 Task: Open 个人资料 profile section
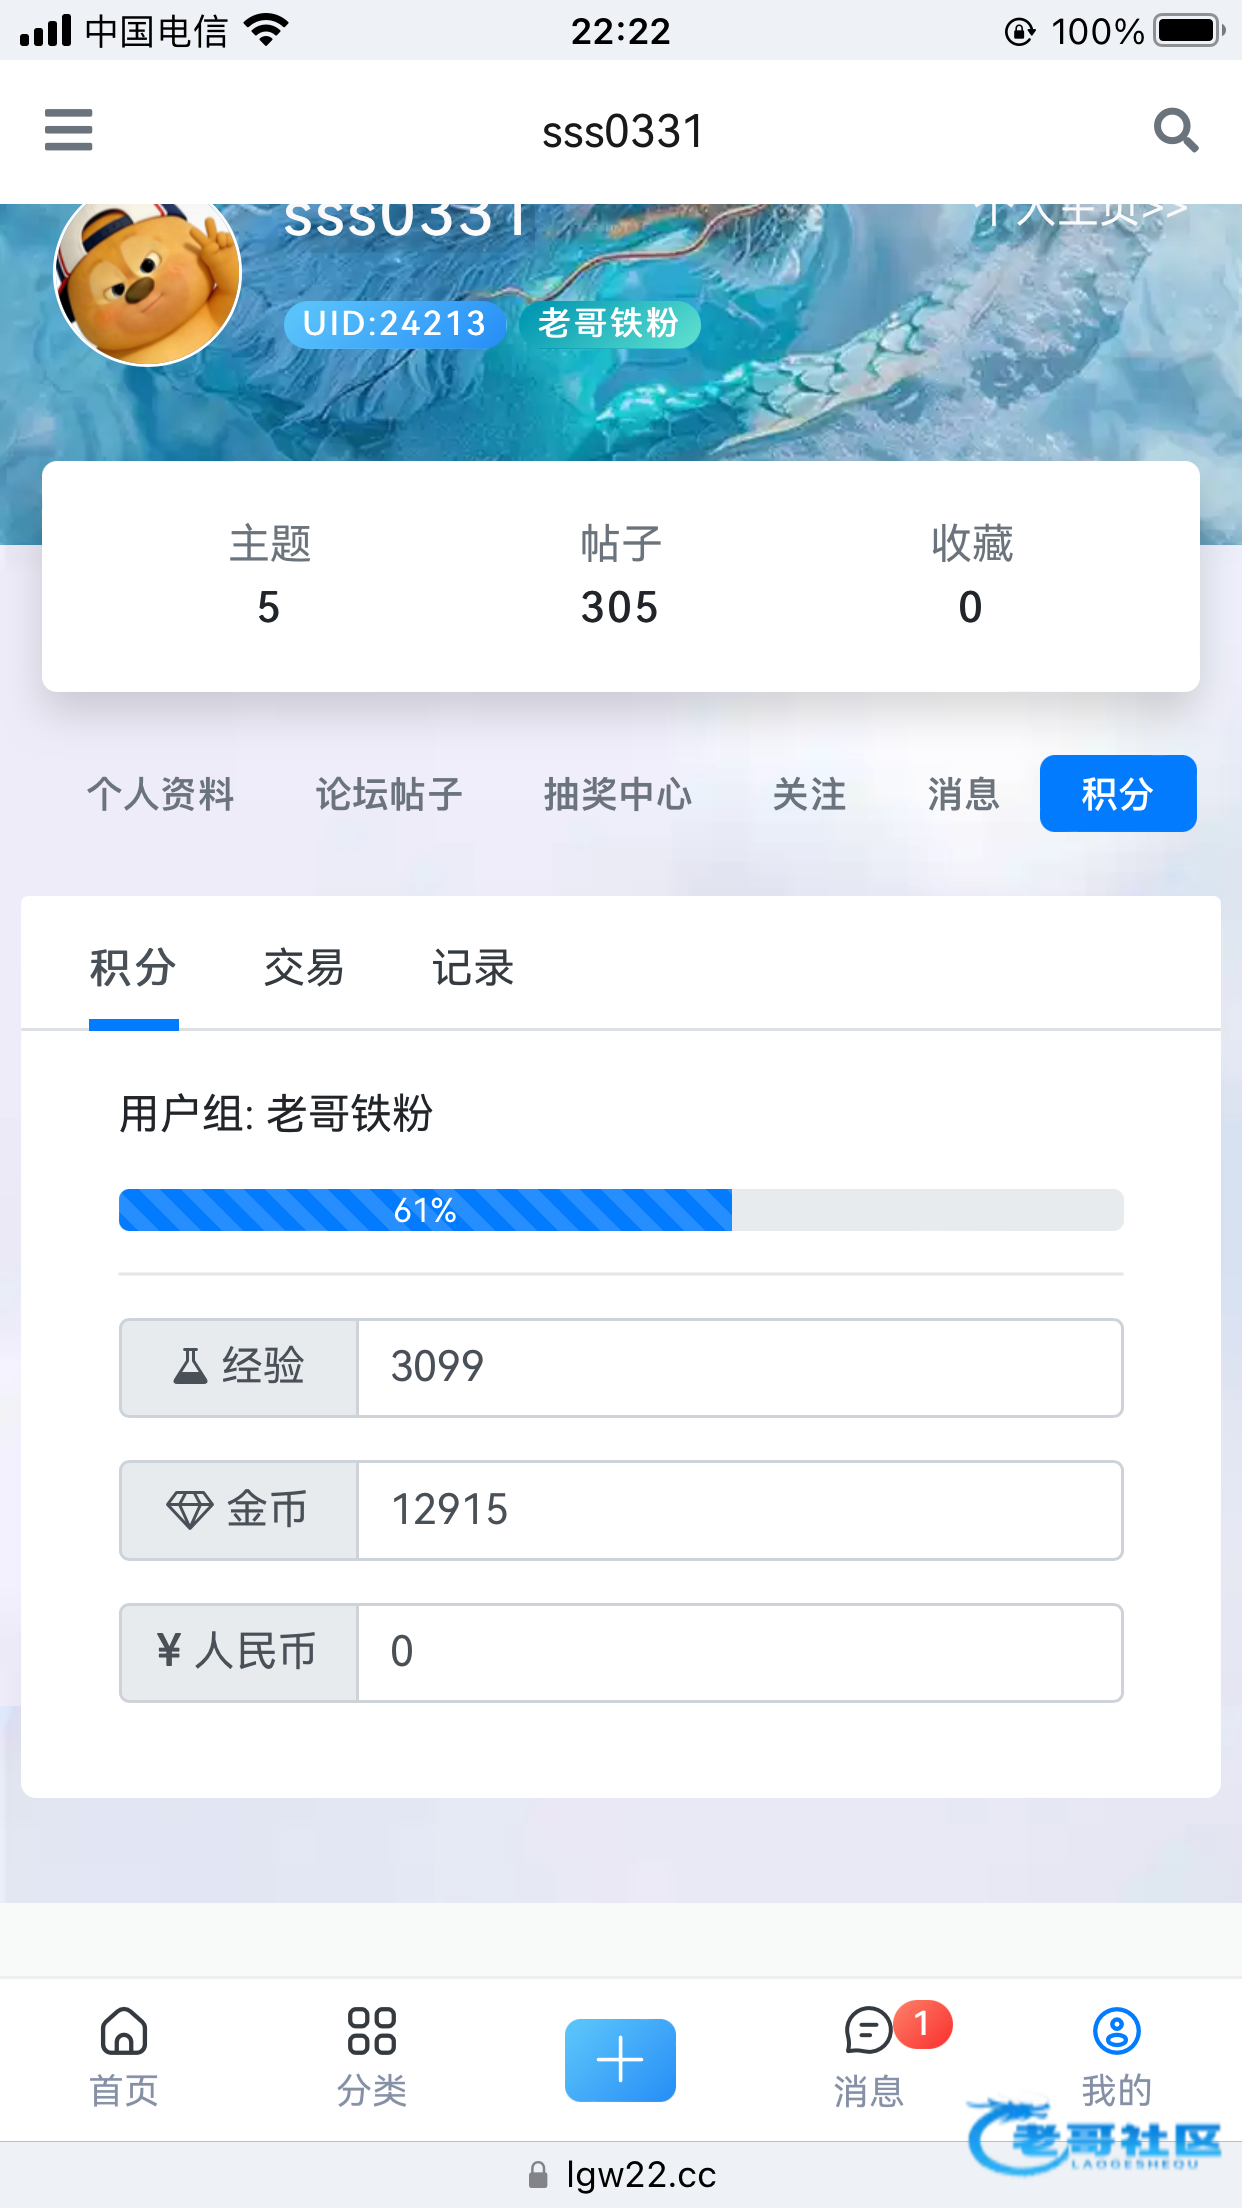pos(161,794)
